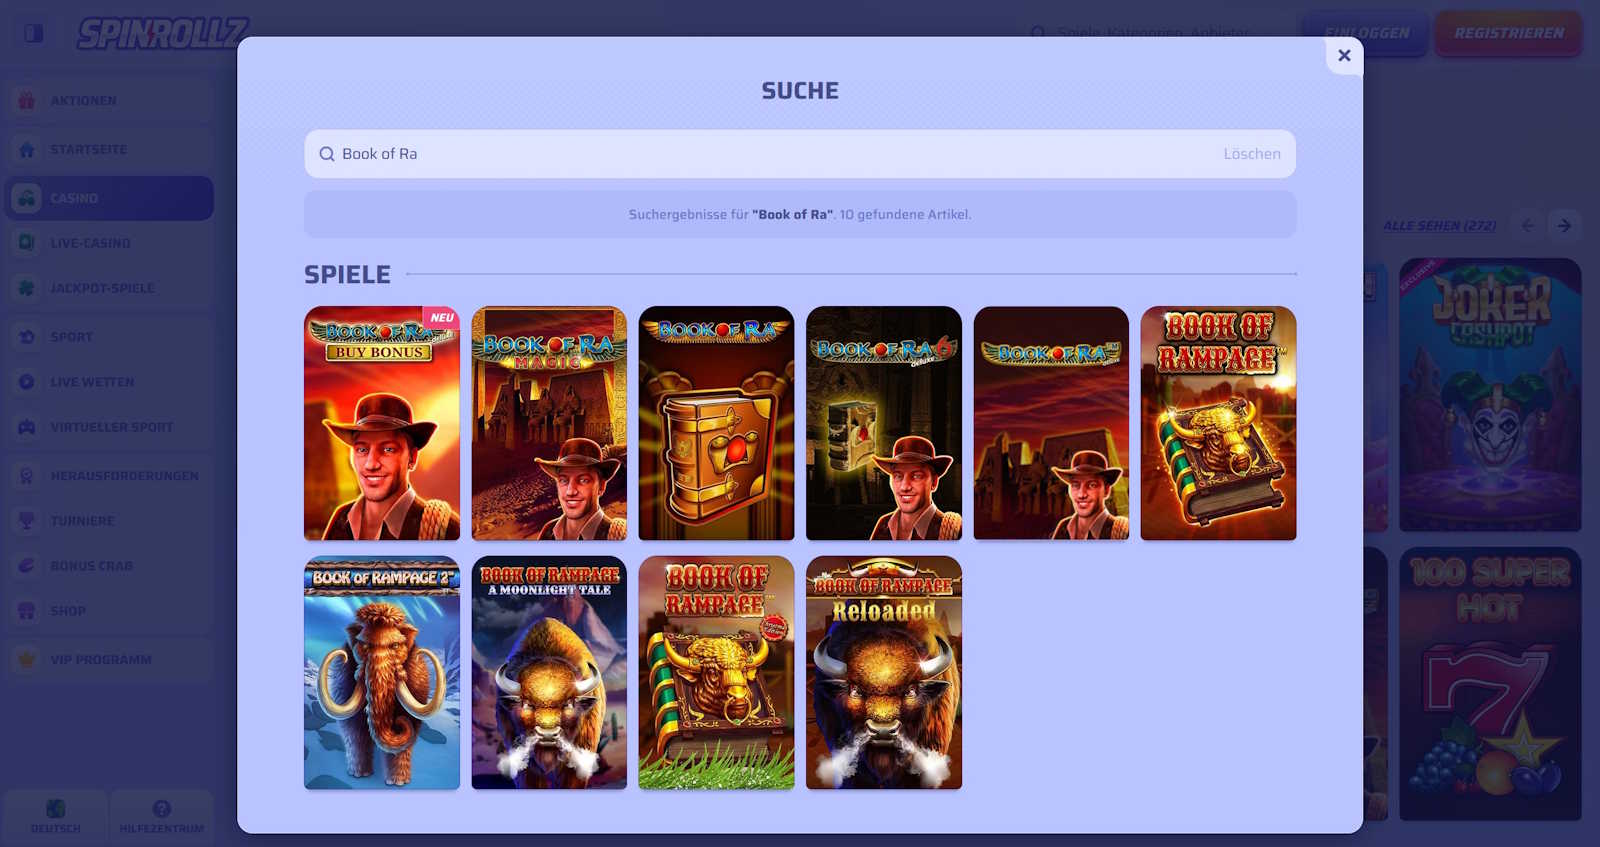Open the Live-Casino sidebar item
Screen dimensions: 1600x847
(x=90, y=243)
